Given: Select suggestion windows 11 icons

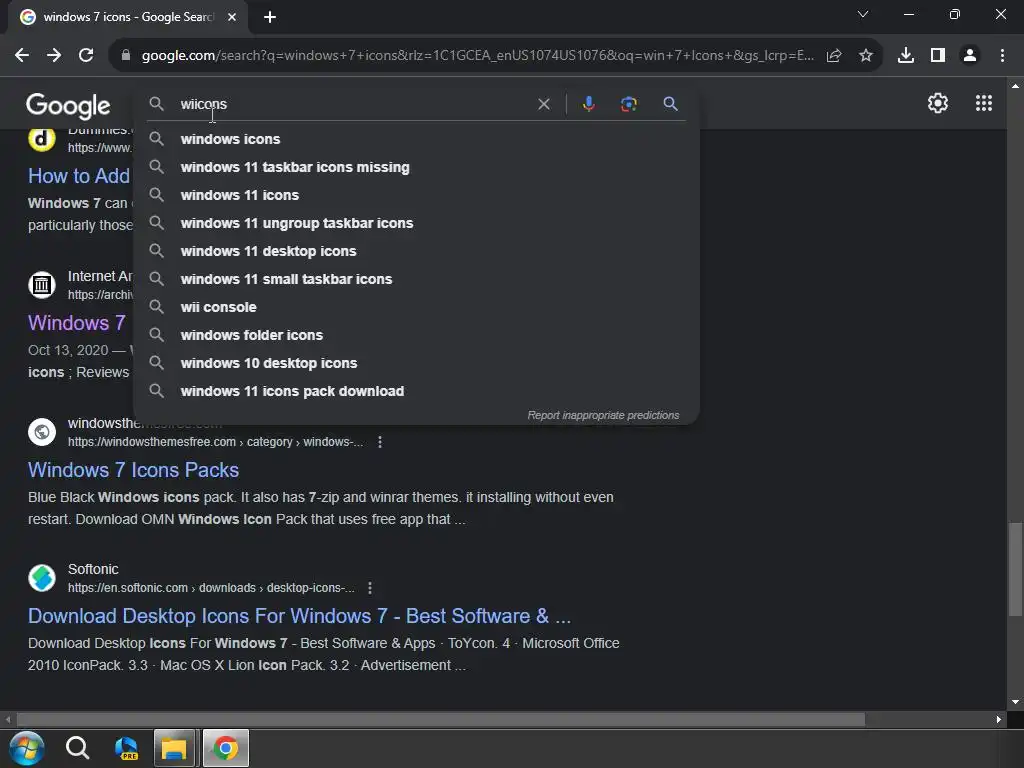Looking at the screenshot, I should tap(416, 195).
